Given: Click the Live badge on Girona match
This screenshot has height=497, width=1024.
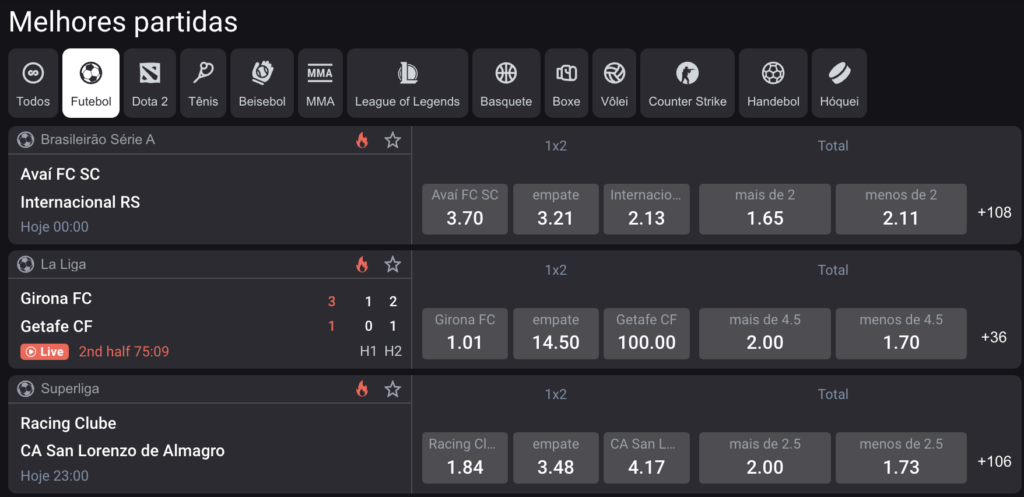Looking at the screenshot, I should (44, 352).
